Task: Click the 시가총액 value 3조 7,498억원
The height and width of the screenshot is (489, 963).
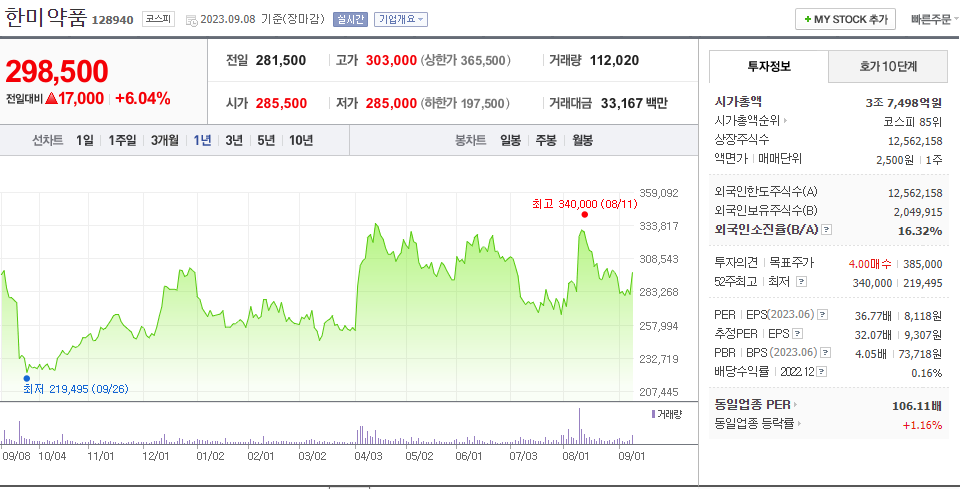Action: tap(904, 103)
